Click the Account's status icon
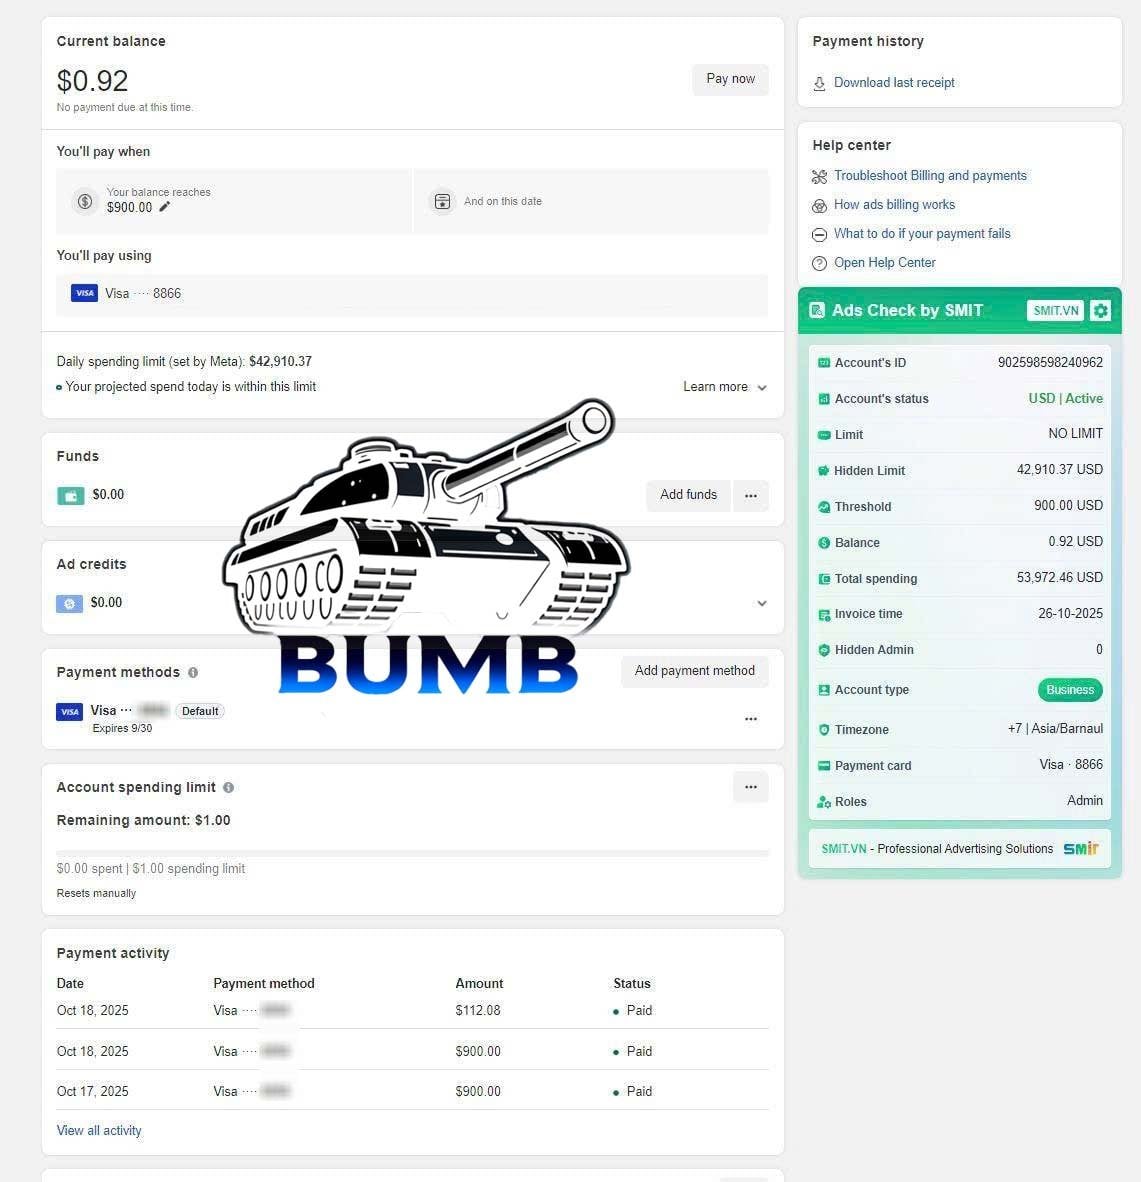The width and height of the screenshot is (1141, 1182). point(824,399)
